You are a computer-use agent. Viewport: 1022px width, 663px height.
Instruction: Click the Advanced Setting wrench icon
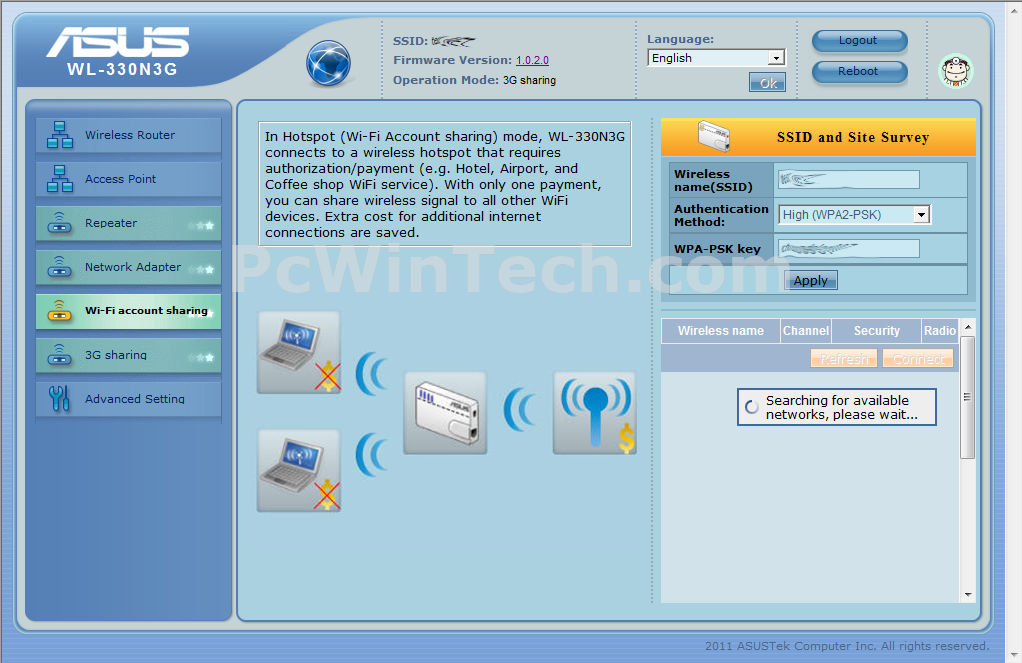pyautogui.click(x=59, y=398)
